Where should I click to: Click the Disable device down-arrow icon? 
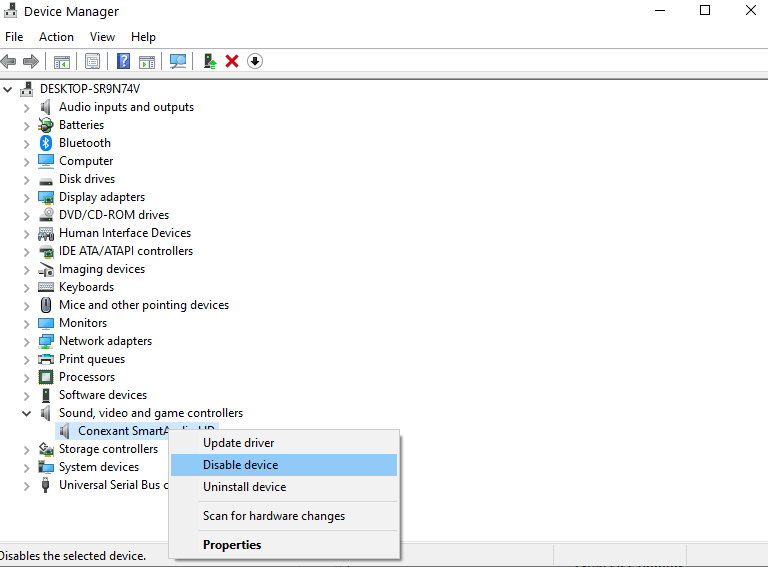[255, 61]
